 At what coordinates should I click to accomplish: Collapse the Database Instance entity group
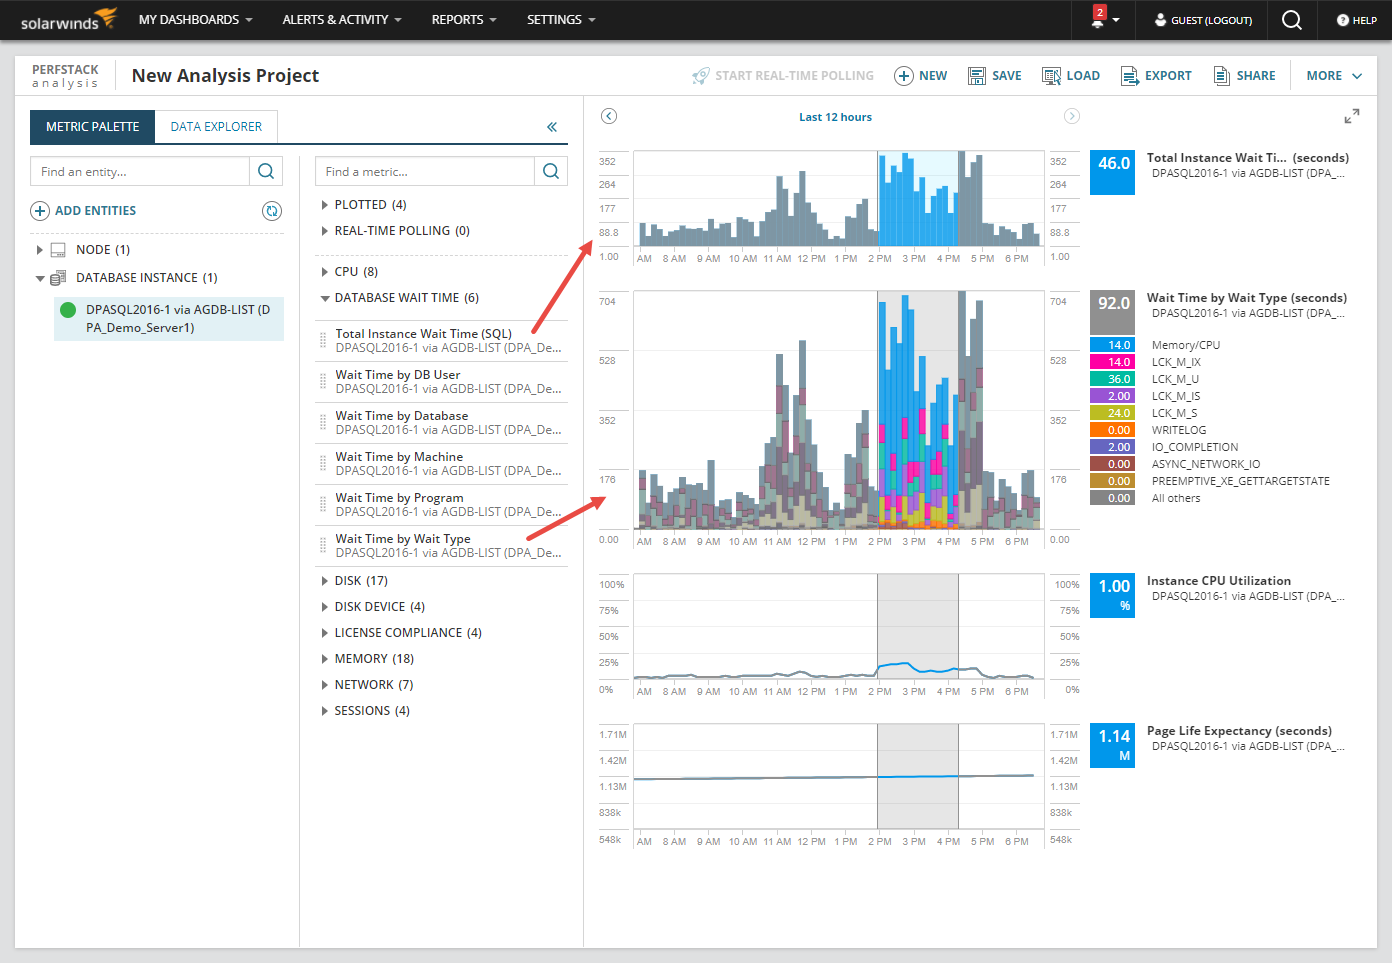click(x=39, y=278)
